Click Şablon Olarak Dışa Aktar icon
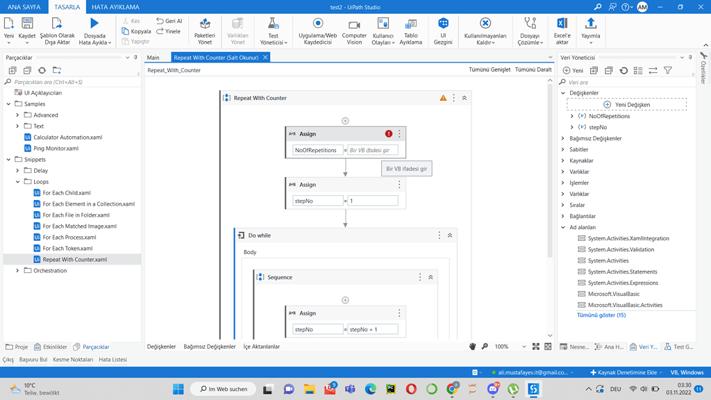This screenshot has height=400, width=711. (57, 24)
